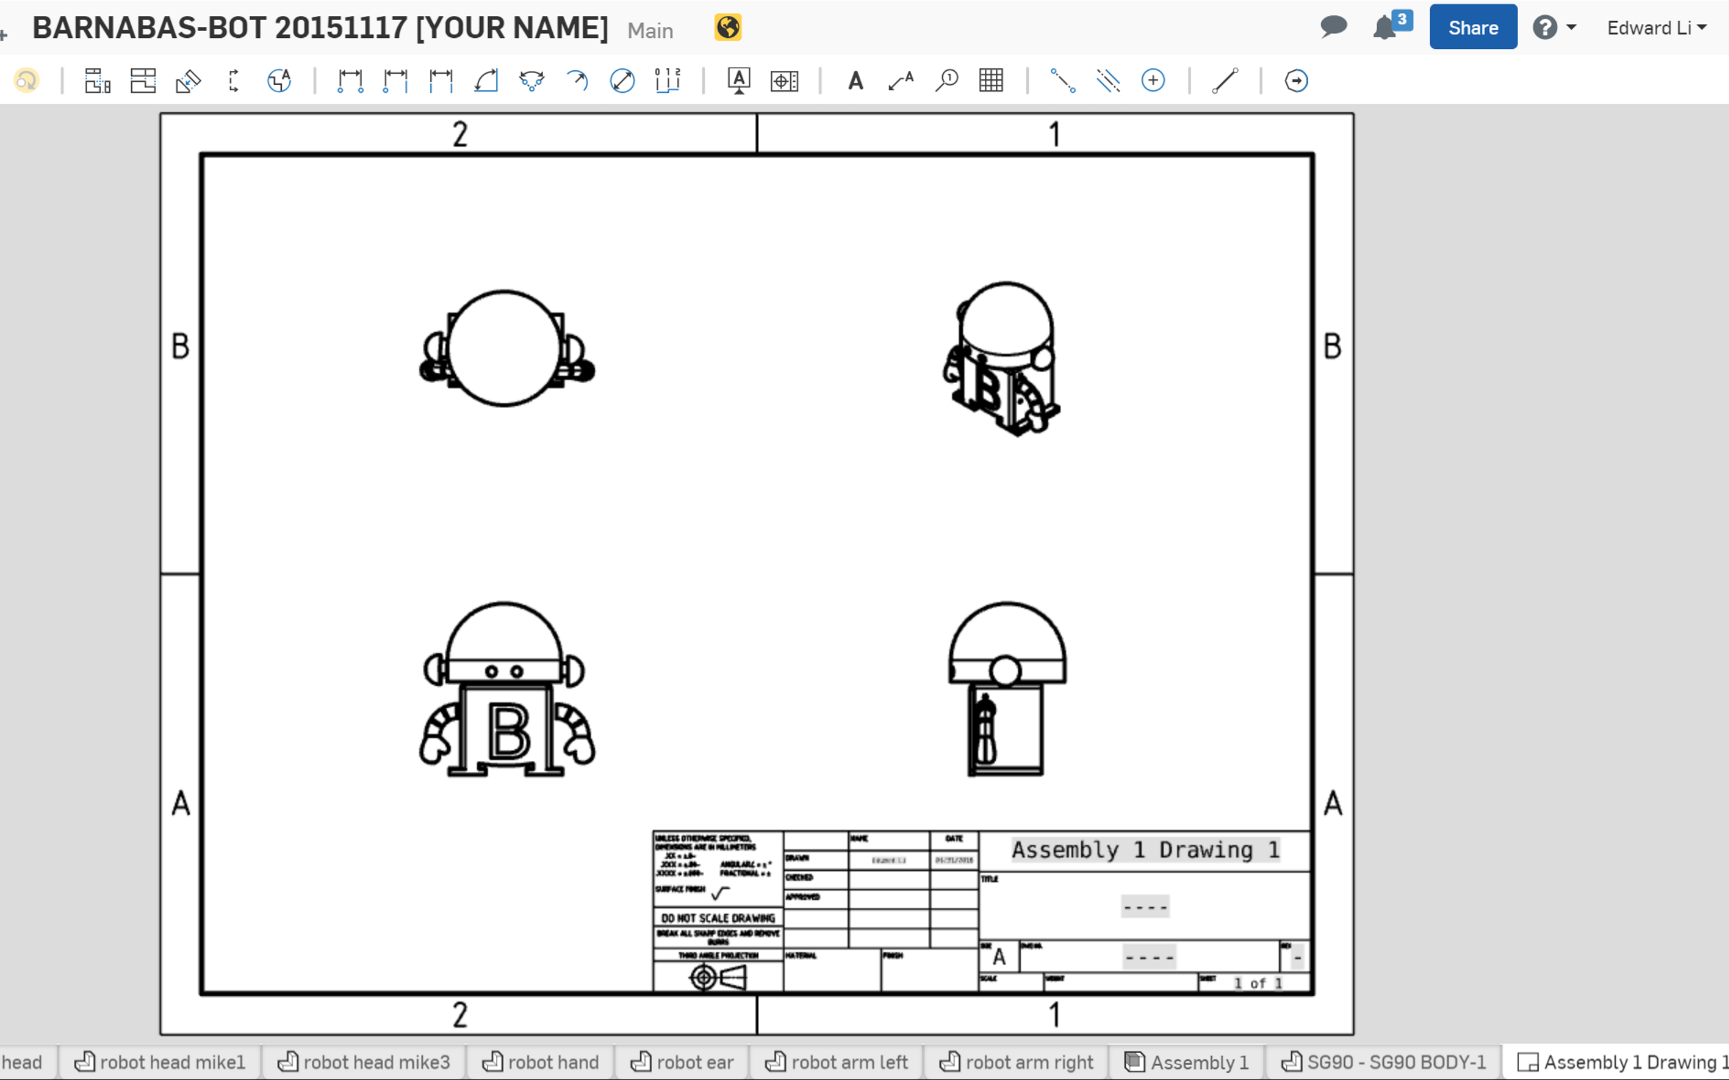This screenshot has height=1080, width=1729.
Task: Open the robot arm right tab
Action: [1017, 1062]
